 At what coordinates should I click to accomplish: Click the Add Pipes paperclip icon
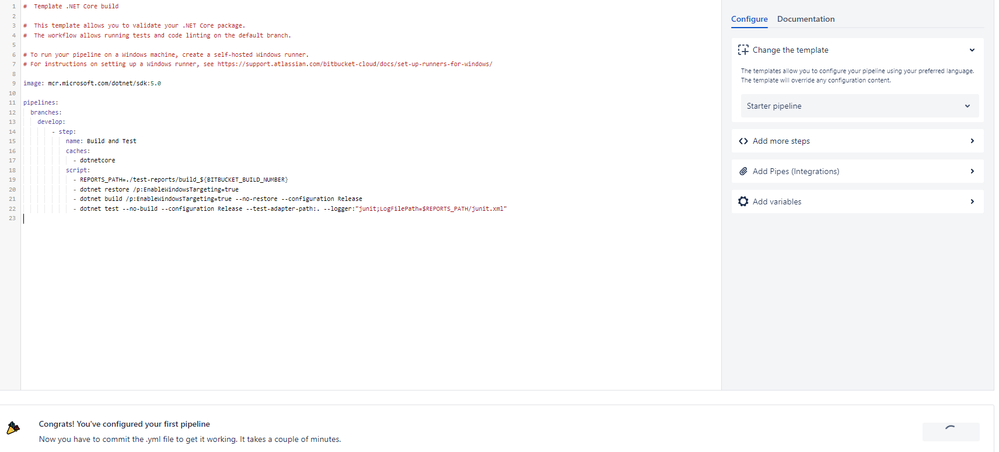click(743, 171)
